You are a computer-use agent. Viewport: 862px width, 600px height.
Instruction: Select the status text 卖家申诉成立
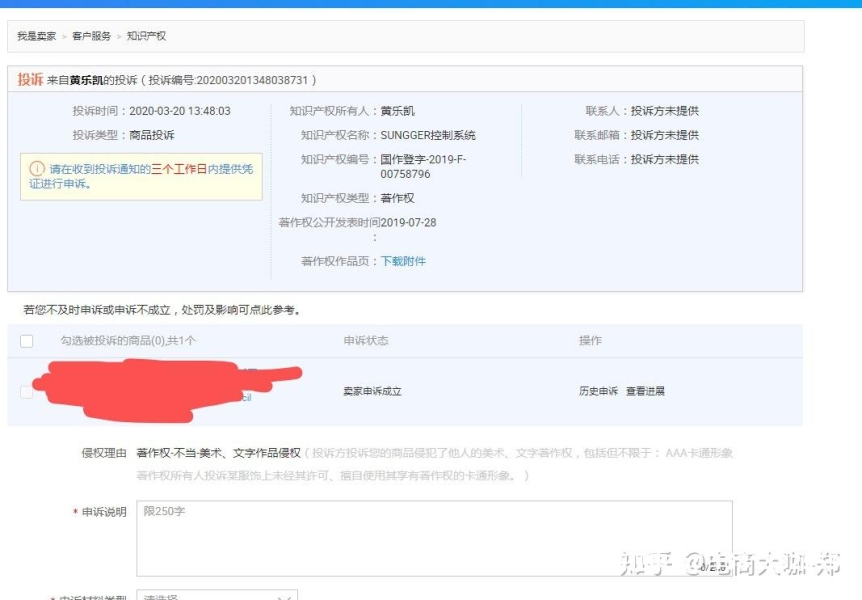372,392
